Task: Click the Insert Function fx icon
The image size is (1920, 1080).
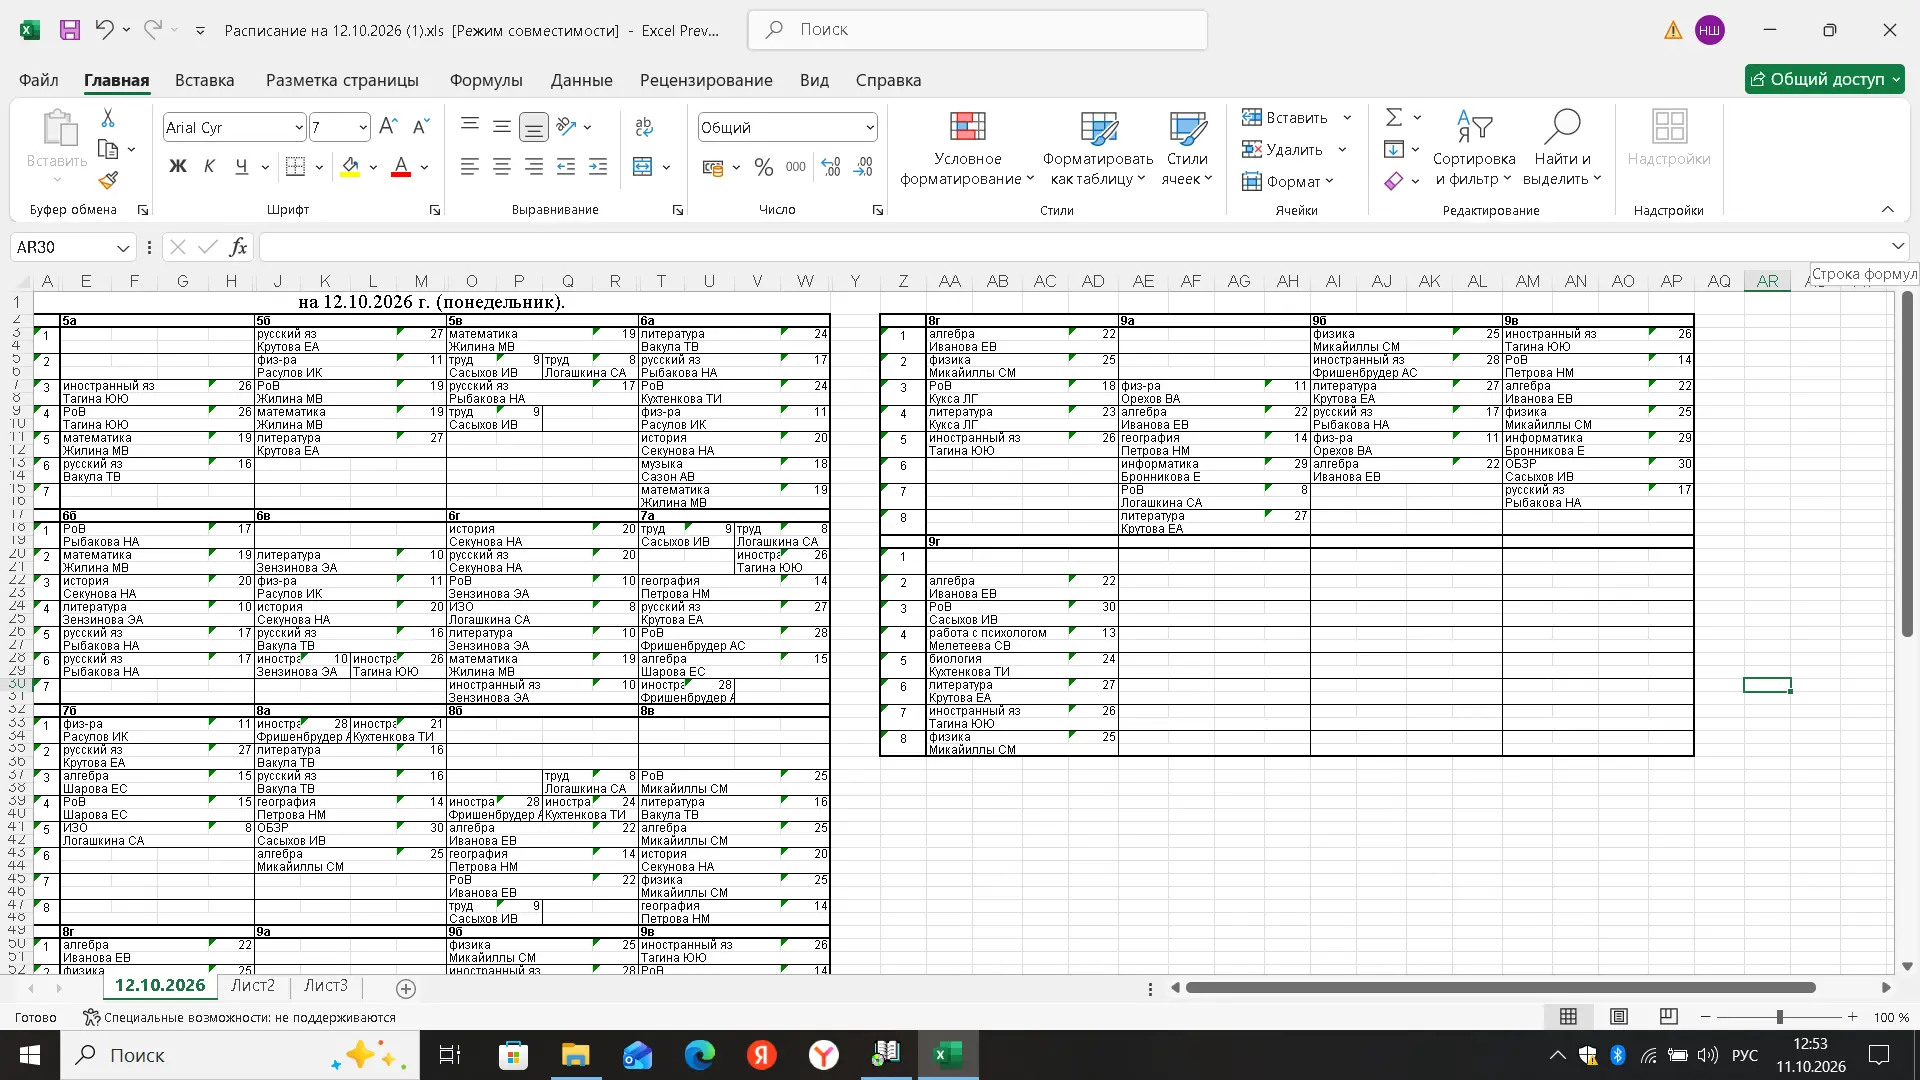Action: point(238,247)
